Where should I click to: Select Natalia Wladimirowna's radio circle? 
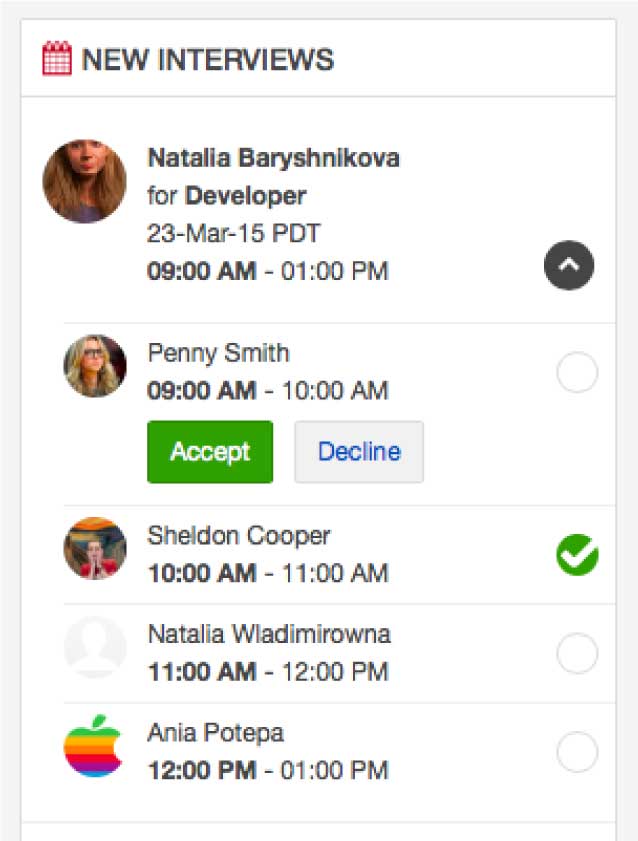(577, 653)
